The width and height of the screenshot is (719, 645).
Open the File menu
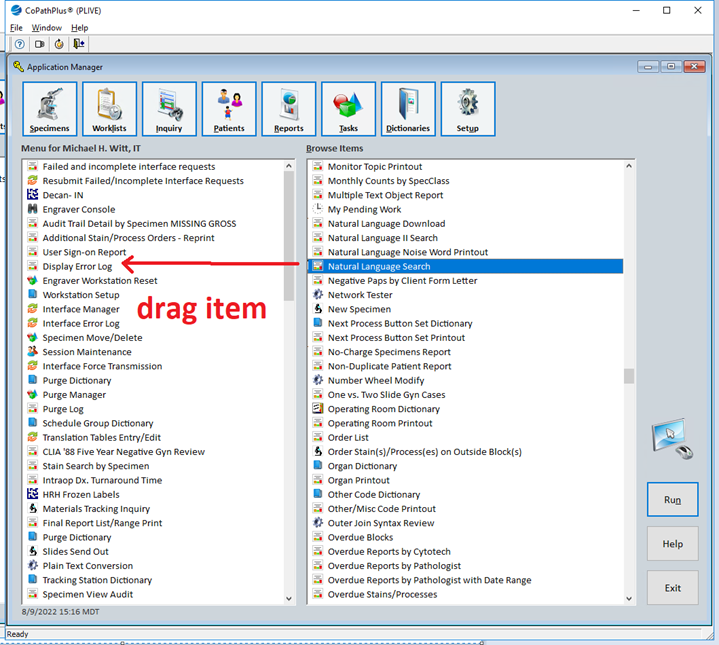point(16,28)
